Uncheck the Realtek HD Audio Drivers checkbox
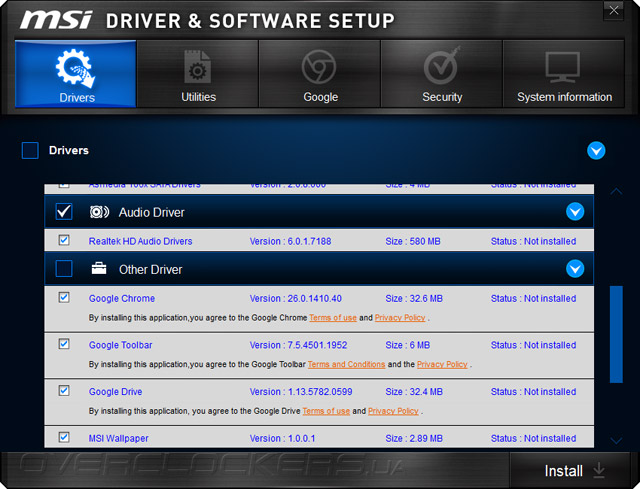The width and height of the screenshot is (640, 489). coord(64,240)
